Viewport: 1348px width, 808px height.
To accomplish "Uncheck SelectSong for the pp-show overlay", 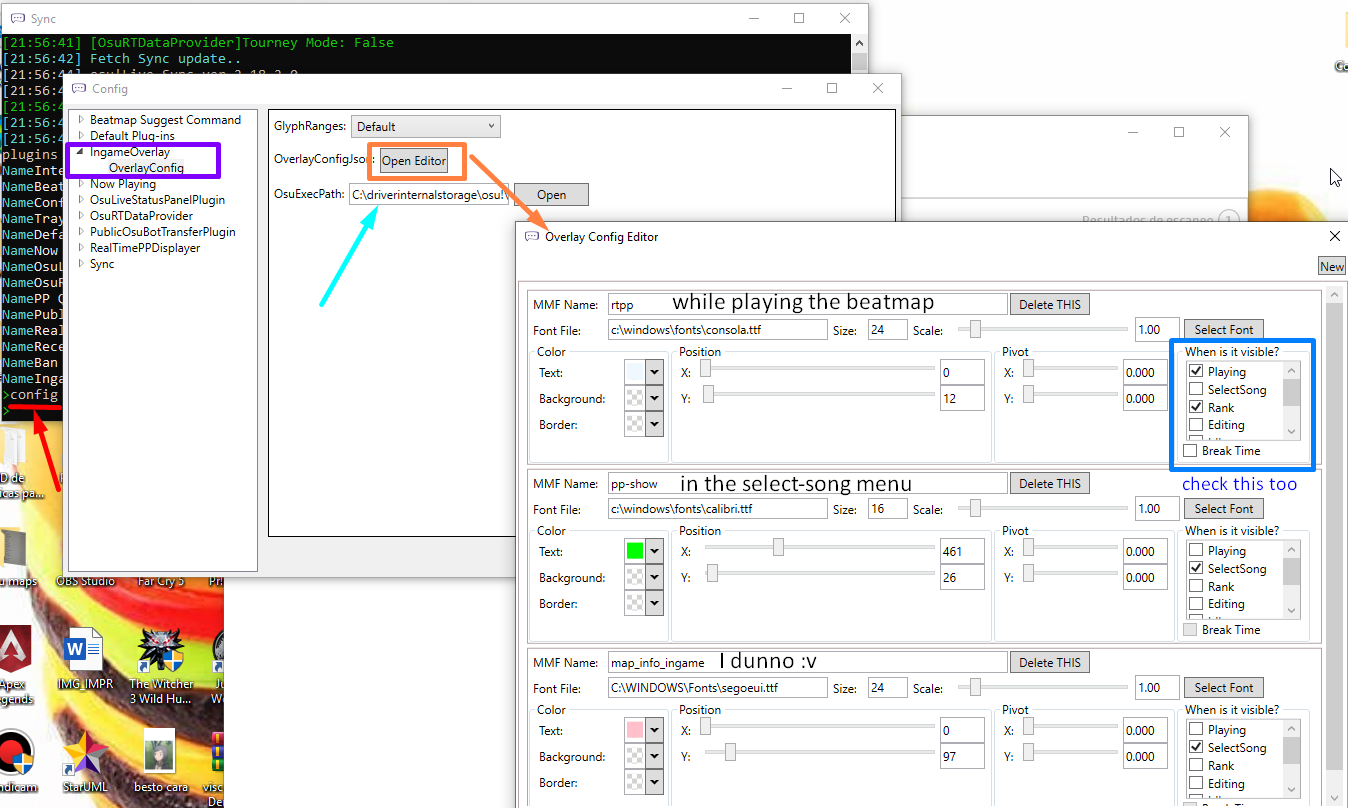I will [1196, 568].
